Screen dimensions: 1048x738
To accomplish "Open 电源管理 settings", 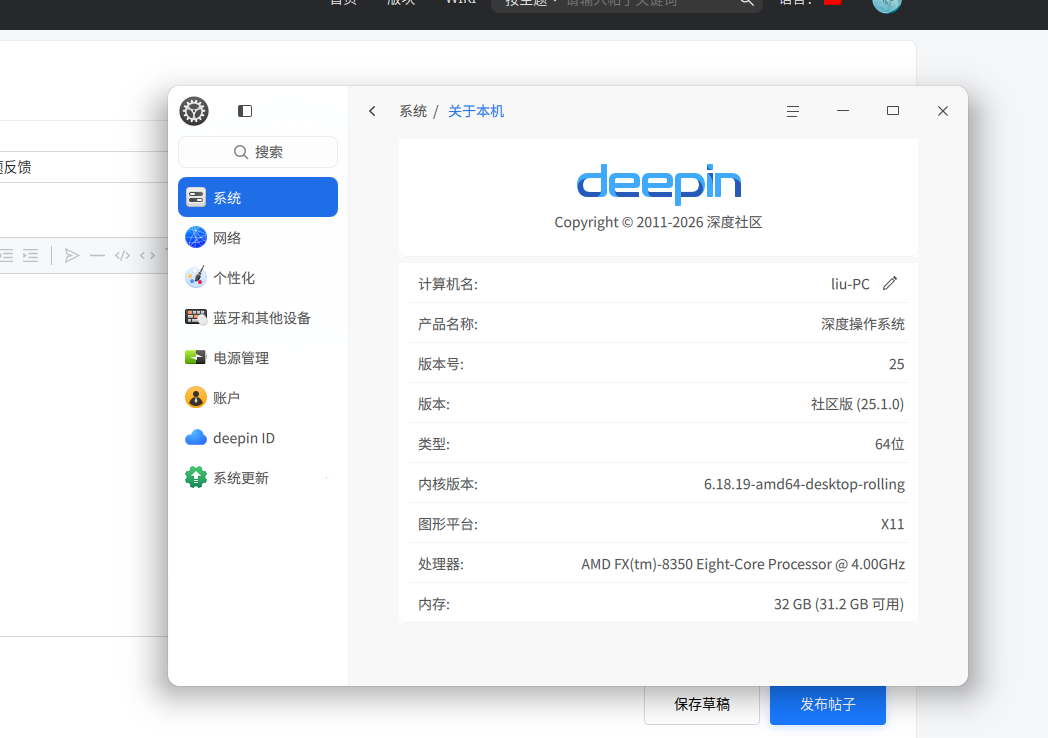I will coord(258,358).
